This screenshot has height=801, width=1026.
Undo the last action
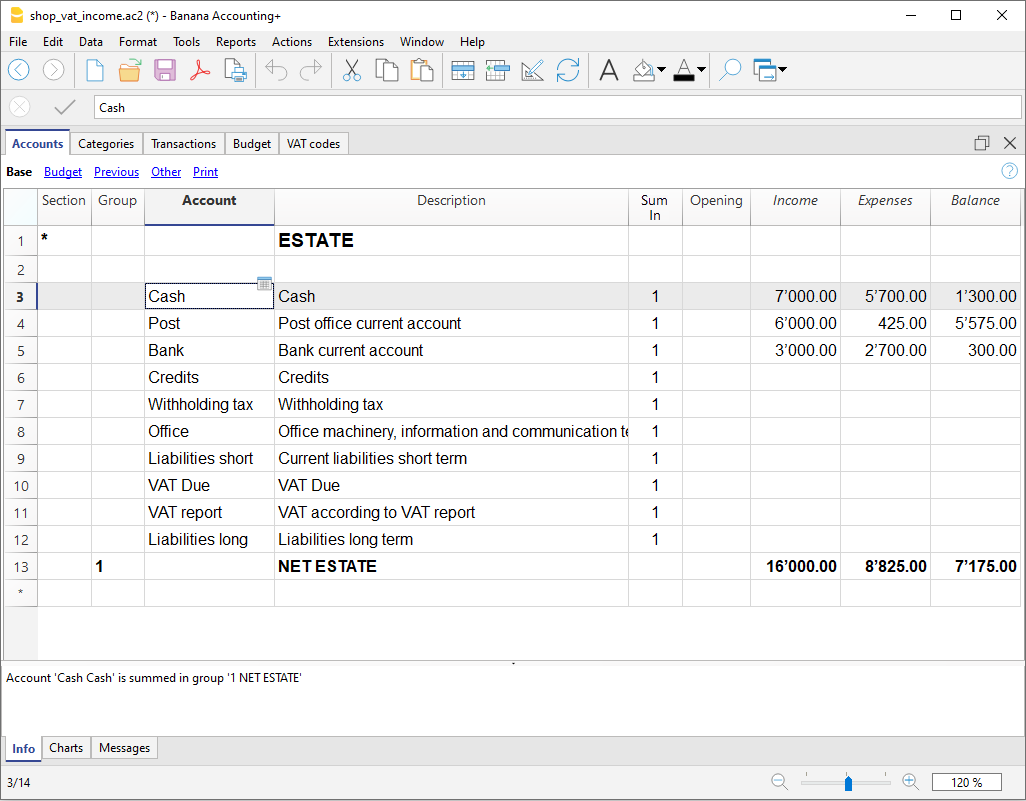[275, 69]
